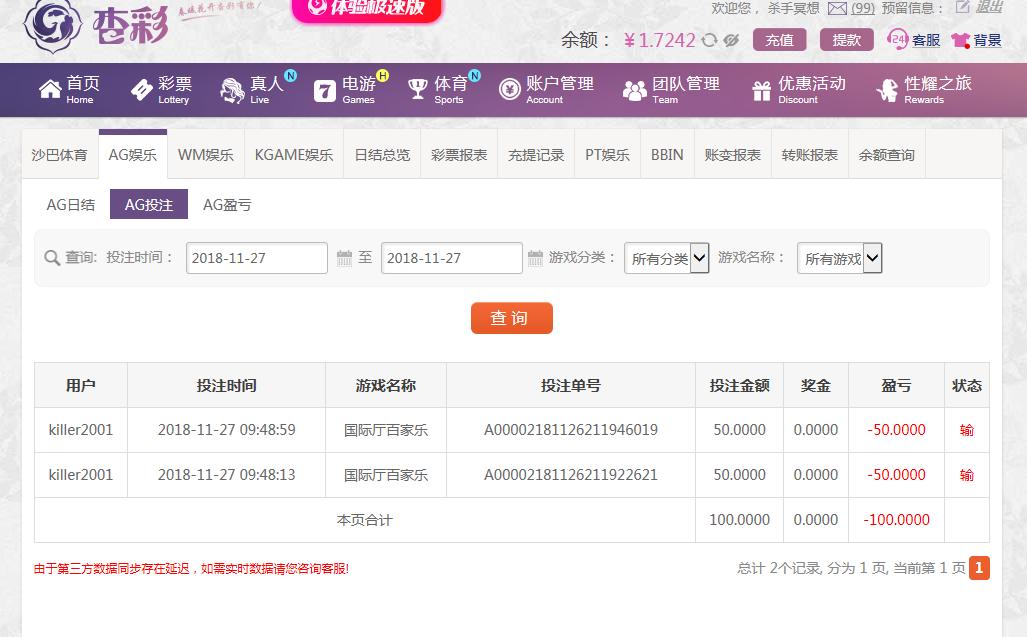Click the refresh balance icon

[710, 40]
